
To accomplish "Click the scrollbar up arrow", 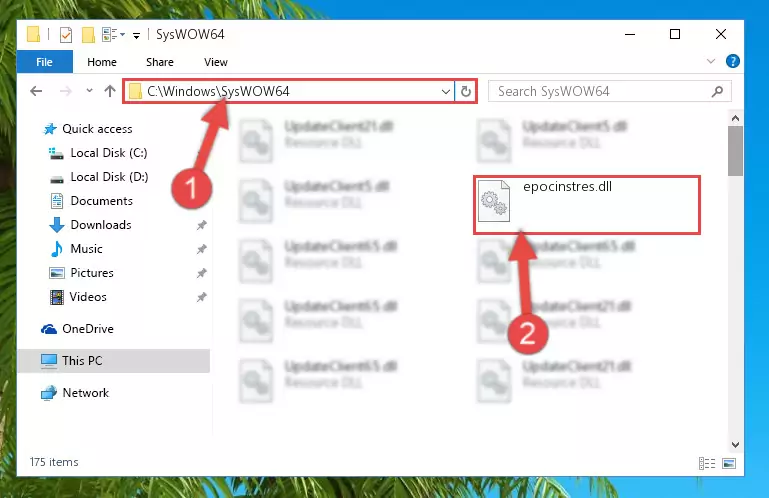I will click(x=735, y=118).
